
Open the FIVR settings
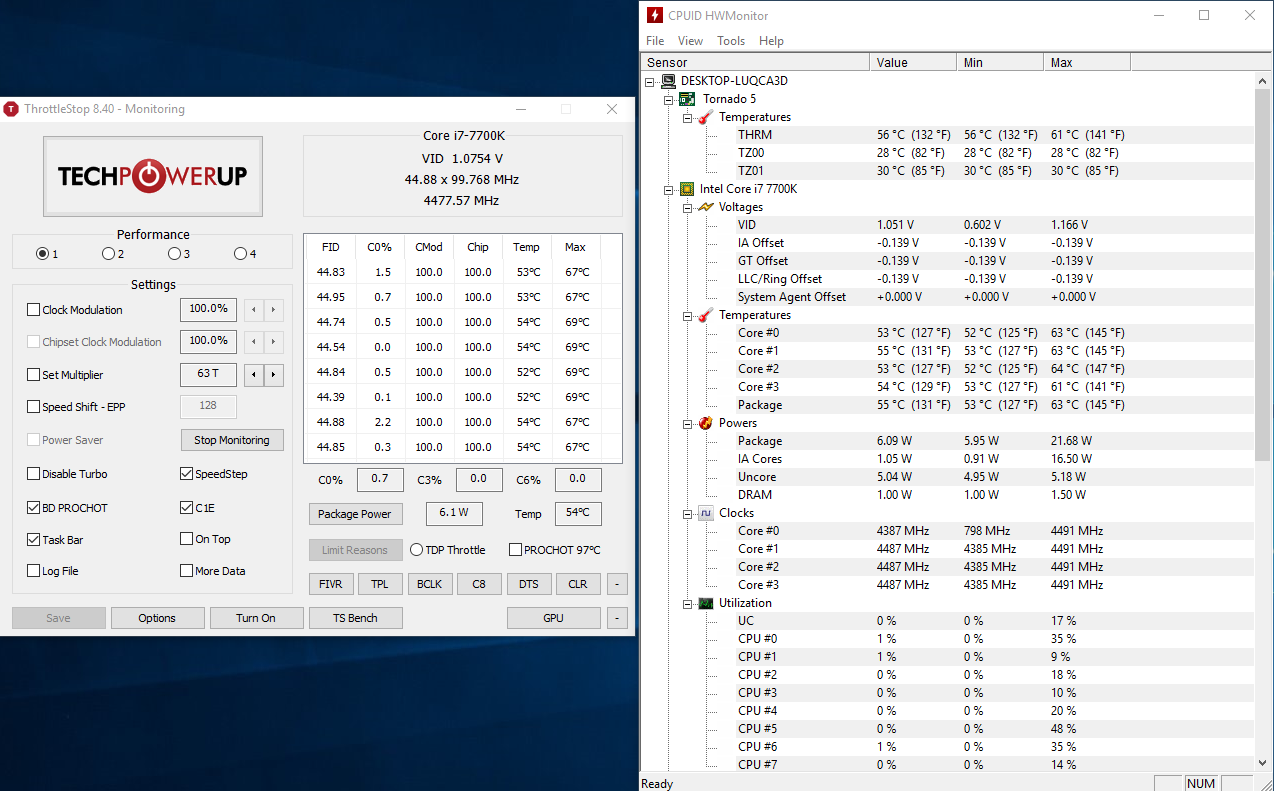click(x=330, y=584)
